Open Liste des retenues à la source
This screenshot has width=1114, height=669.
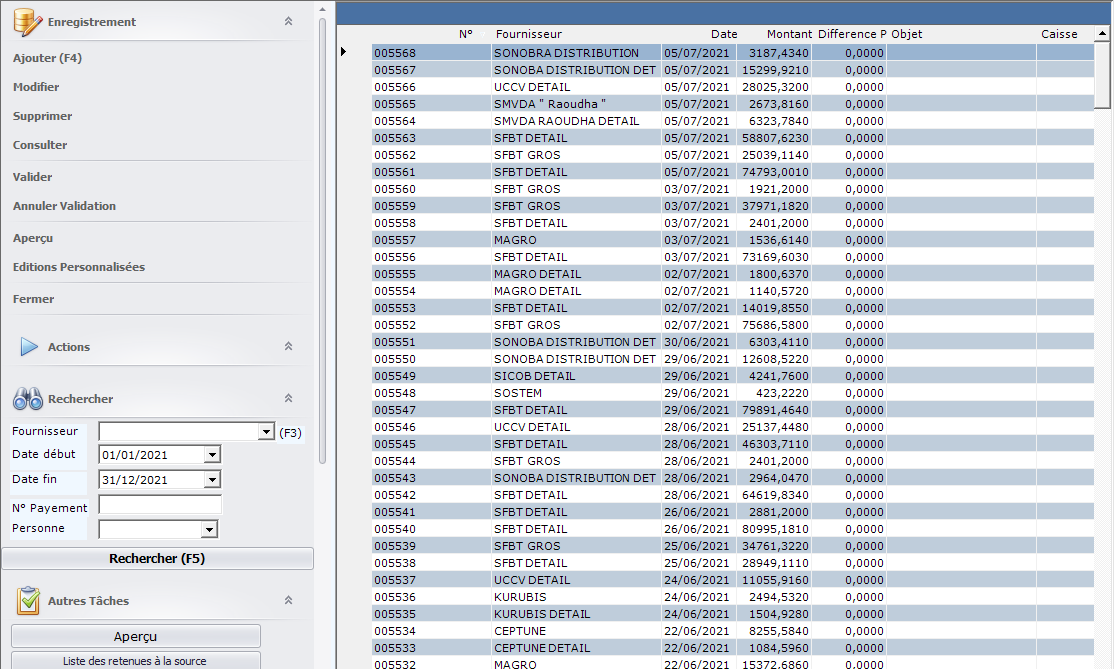click(136, 660)
